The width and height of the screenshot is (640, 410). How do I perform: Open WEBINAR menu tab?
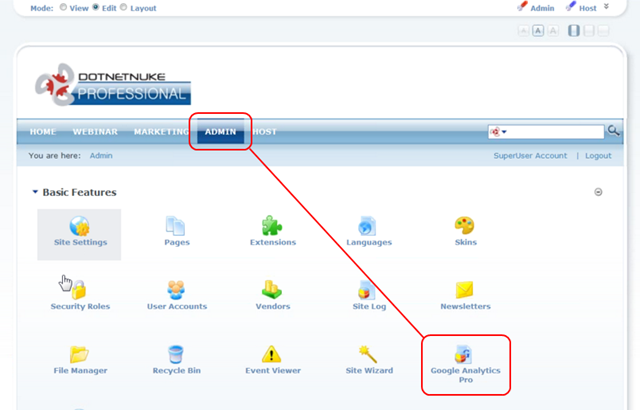click(x=95, y=132)
